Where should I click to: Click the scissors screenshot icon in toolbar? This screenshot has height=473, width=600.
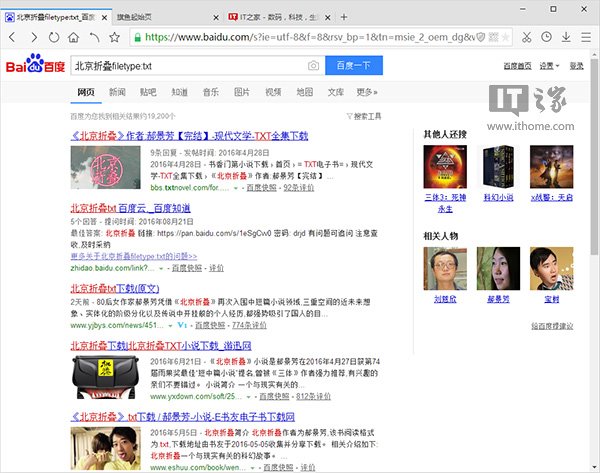527,37
